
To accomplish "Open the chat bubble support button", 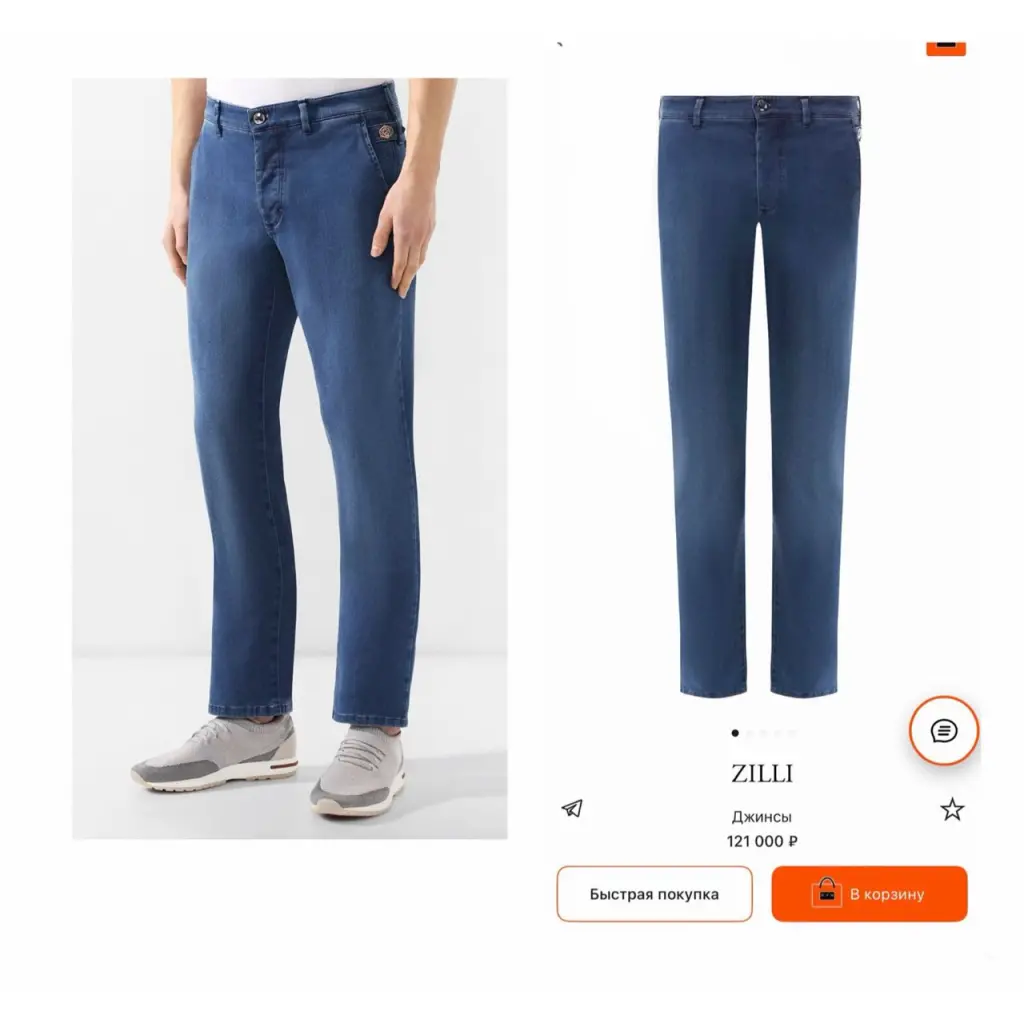I will pyautogui.click(x=944, y=731).
